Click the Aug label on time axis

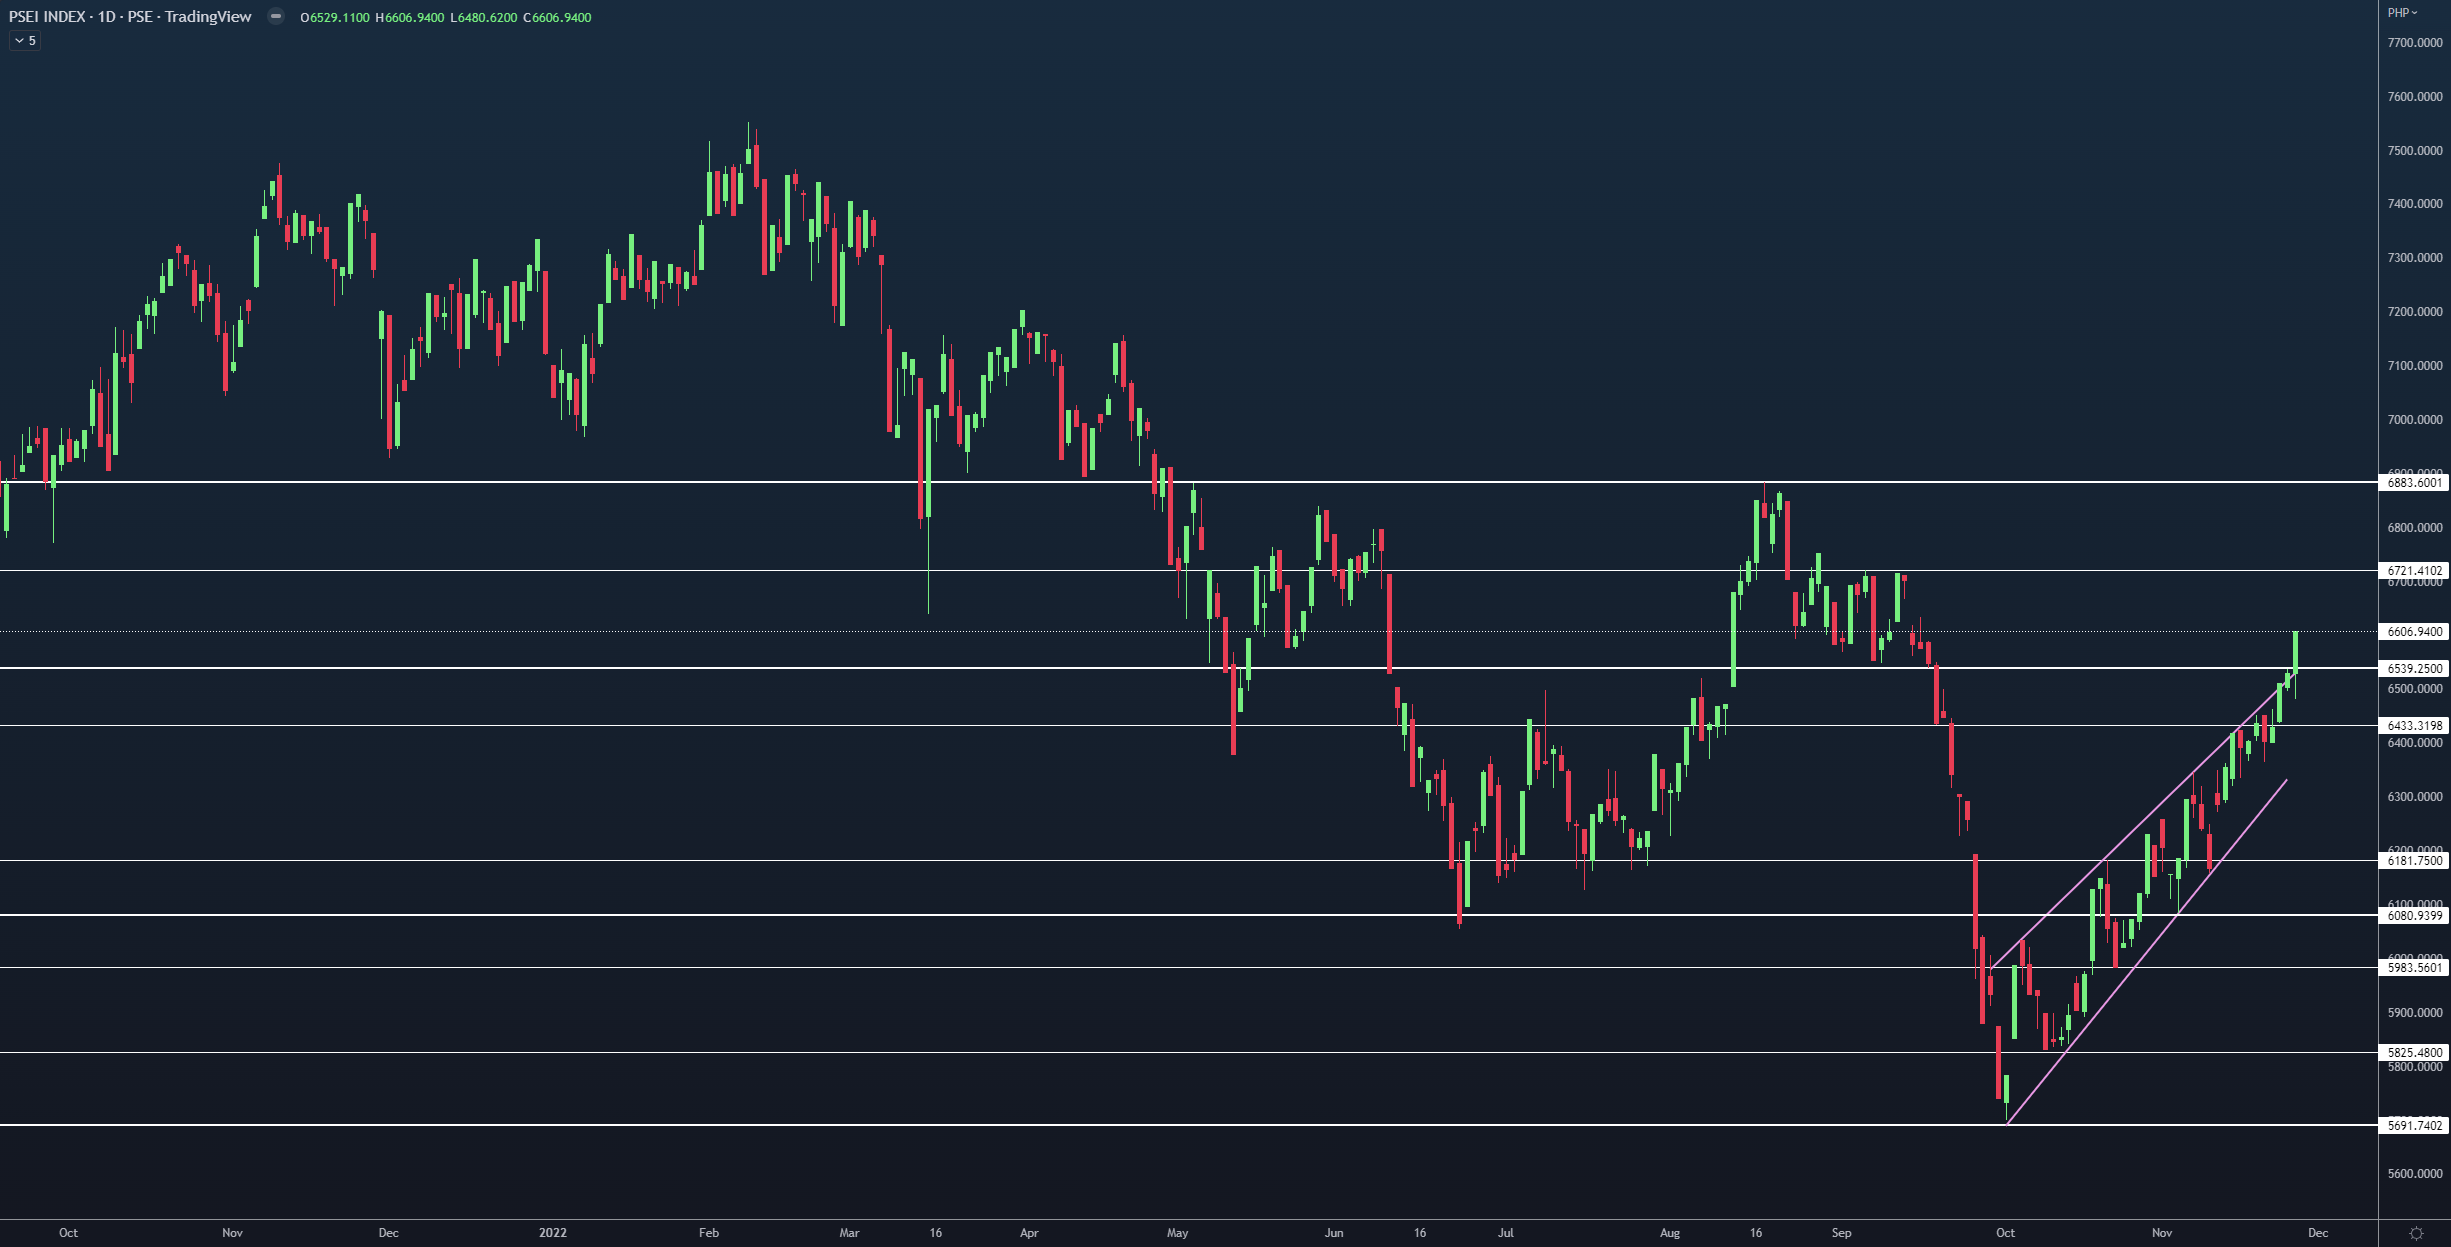(1669, 1233)
